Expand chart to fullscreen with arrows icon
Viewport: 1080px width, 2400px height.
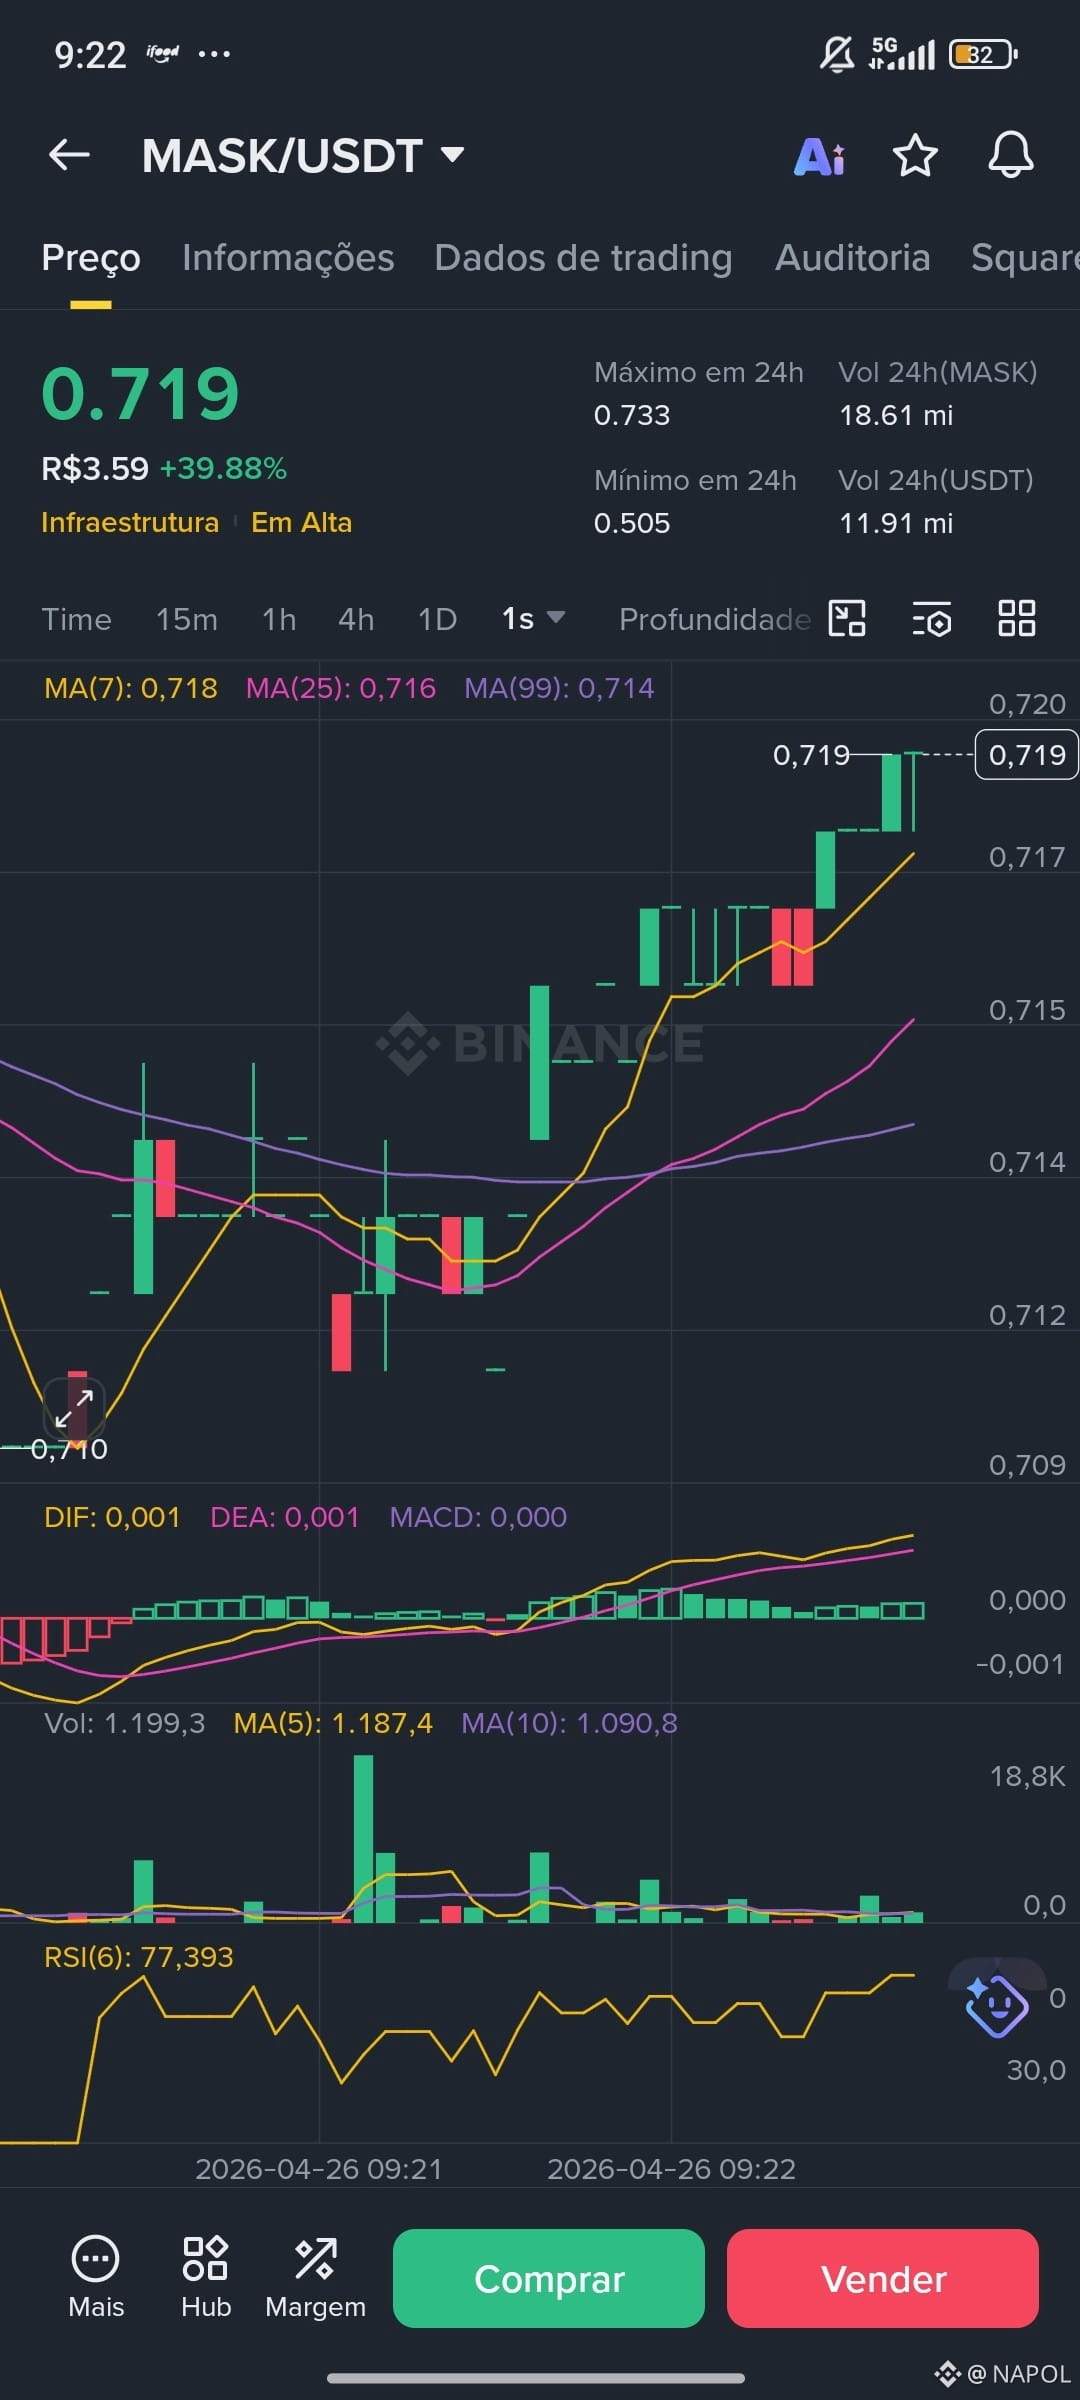coord(74,1408)
